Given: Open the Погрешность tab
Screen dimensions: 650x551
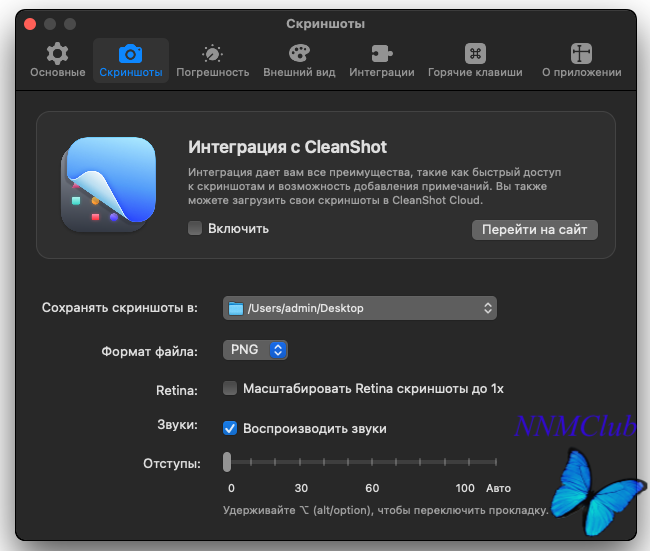Looking at the screenshot, I should point(213,61).
